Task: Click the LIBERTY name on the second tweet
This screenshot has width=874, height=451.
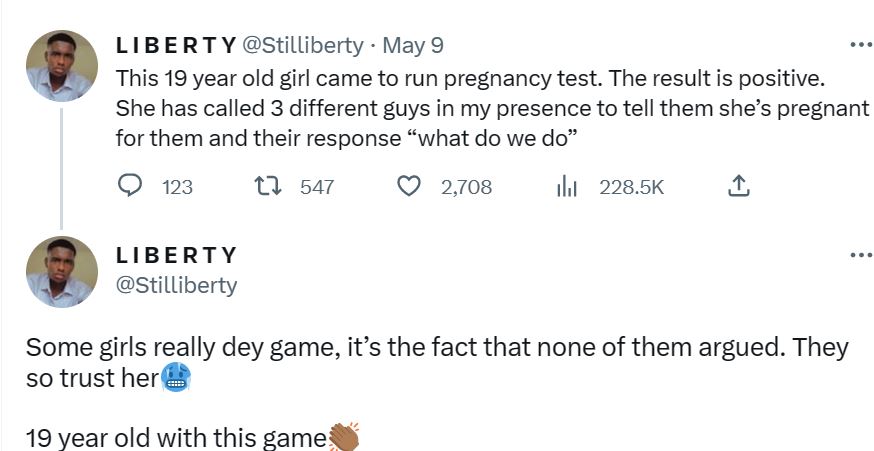Action: [176, 255]
